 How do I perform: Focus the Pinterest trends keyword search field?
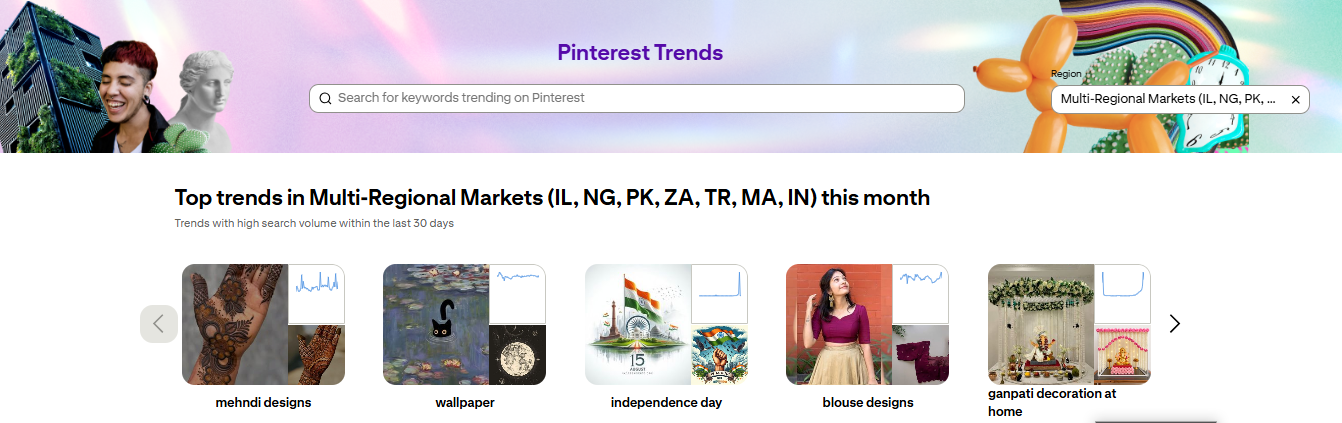point(640,98)
